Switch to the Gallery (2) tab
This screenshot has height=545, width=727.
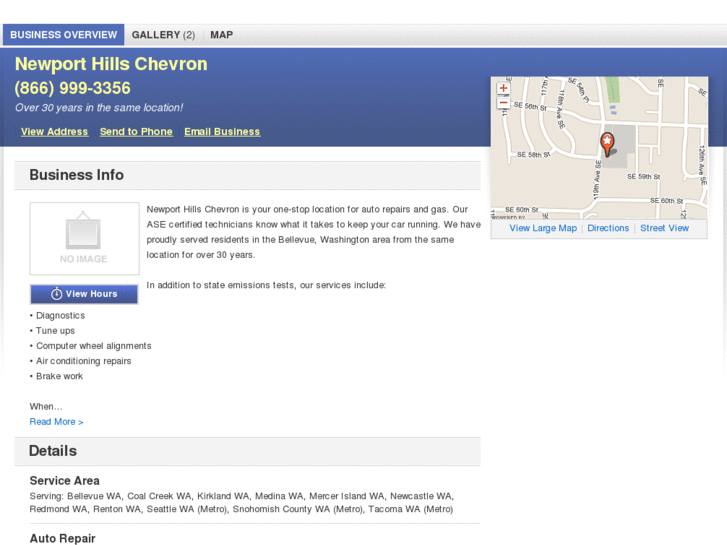tap(163, 35)
